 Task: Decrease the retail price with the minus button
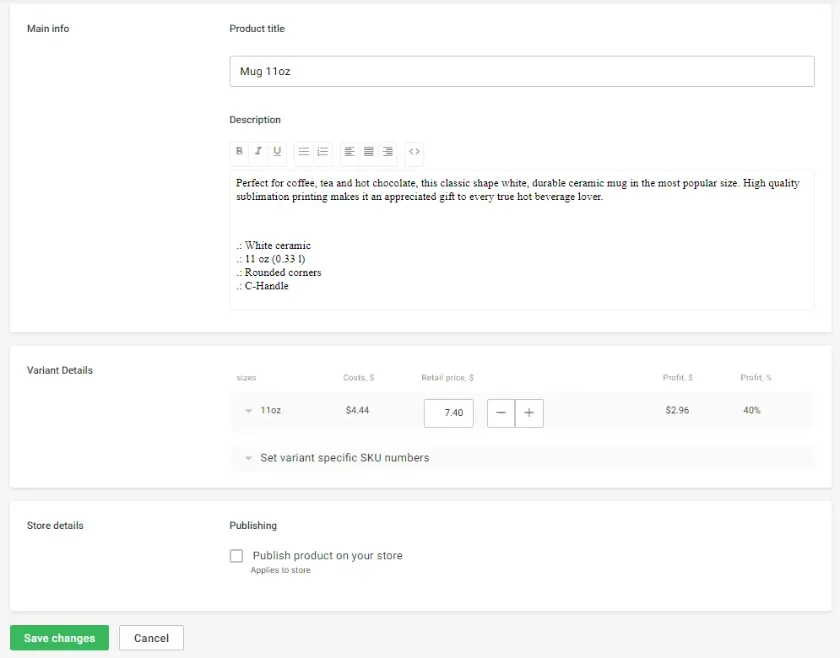(501, 413)
